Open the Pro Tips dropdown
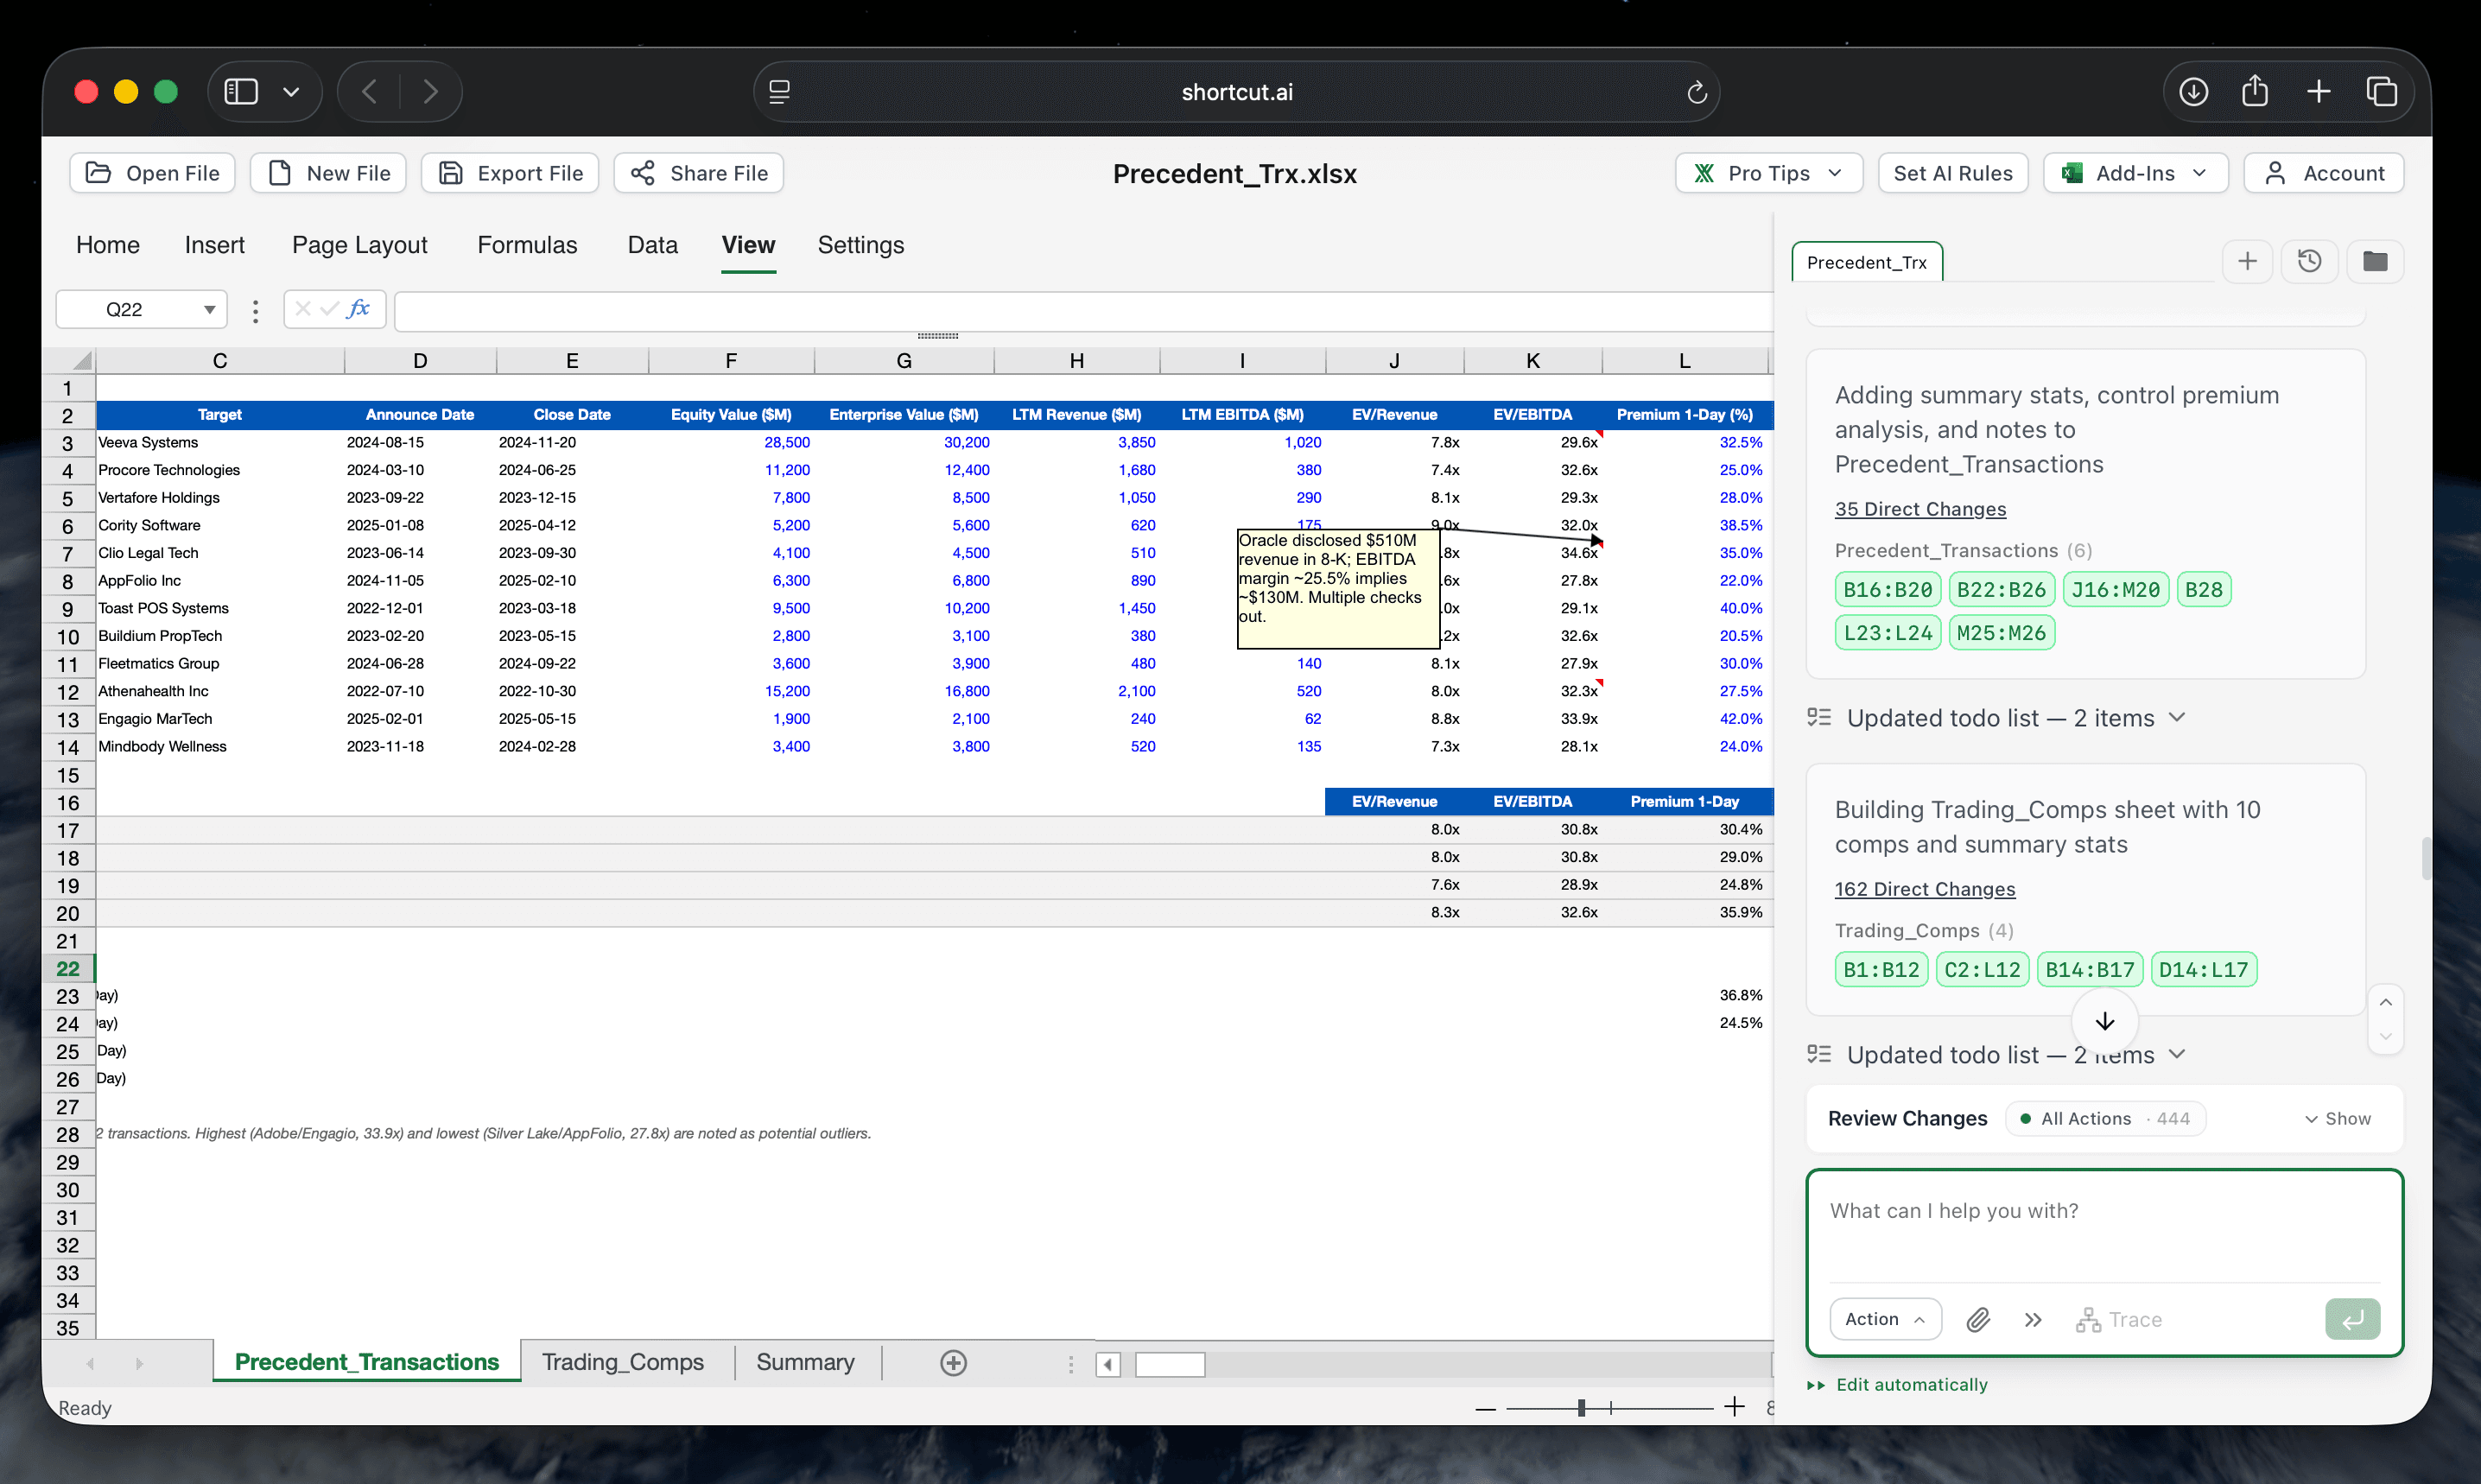The image size is (2481, 1484). coord(1768,172)
